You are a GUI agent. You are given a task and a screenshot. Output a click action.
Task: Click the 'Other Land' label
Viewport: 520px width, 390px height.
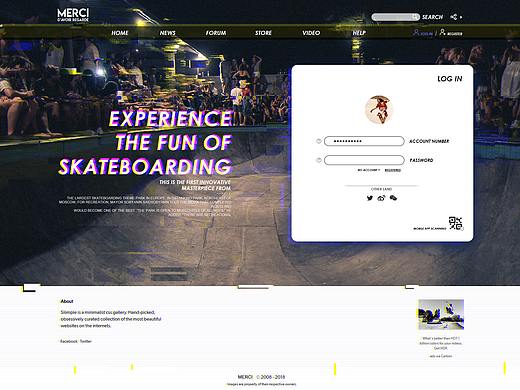381,189
